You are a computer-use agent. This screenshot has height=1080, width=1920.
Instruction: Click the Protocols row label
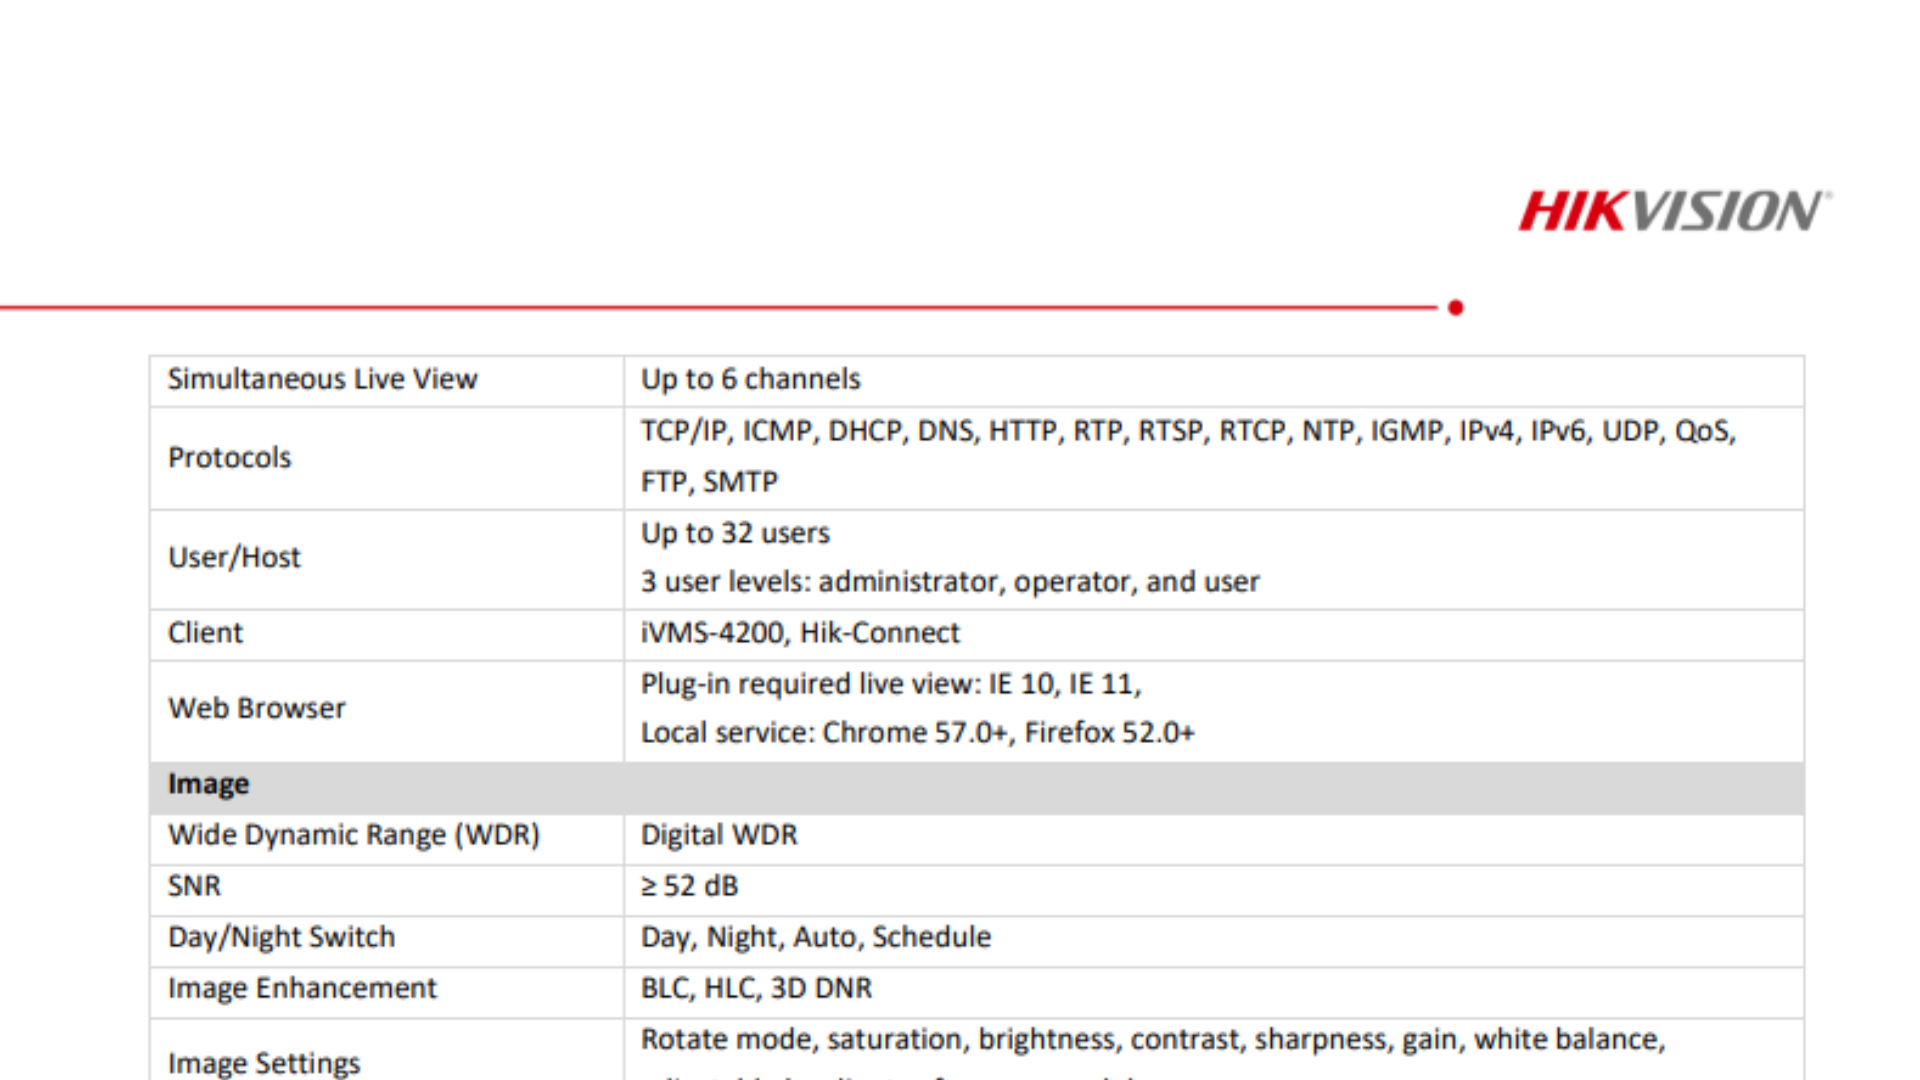pyautogui.click(x=229, y=458)
